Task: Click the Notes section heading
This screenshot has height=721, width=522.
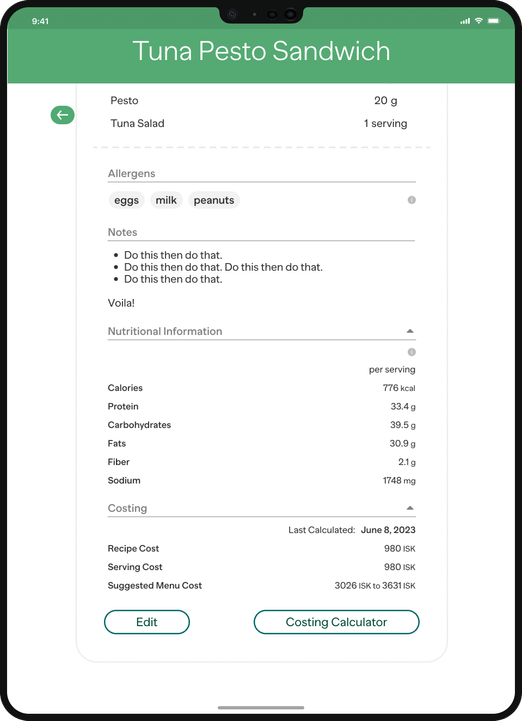Action: click(122, 232)
